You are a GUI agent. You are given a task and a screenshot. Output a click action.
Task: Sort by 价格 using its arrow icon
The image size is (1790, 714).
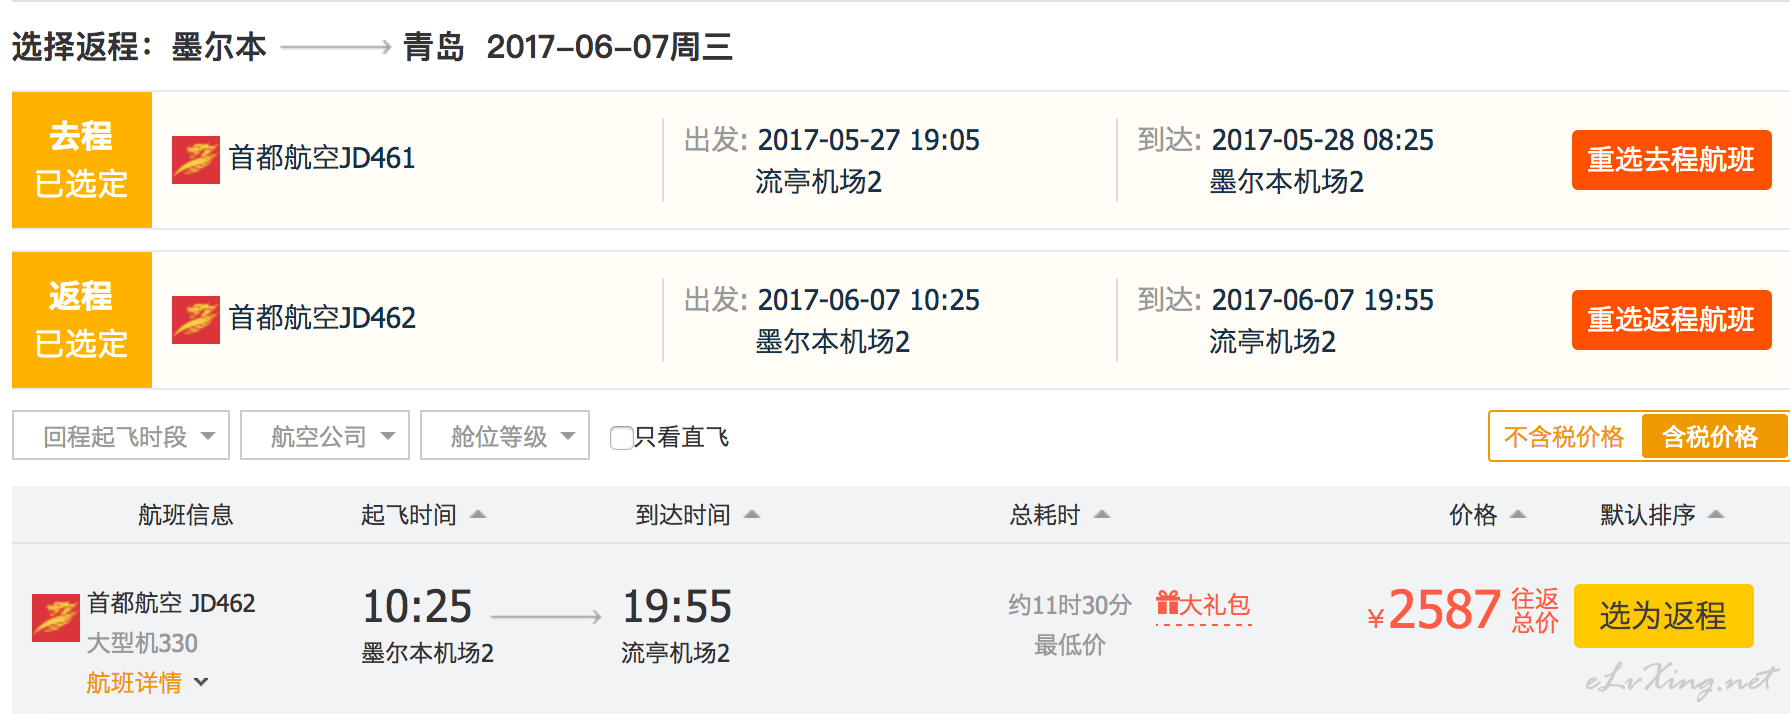coord(1517,515)
